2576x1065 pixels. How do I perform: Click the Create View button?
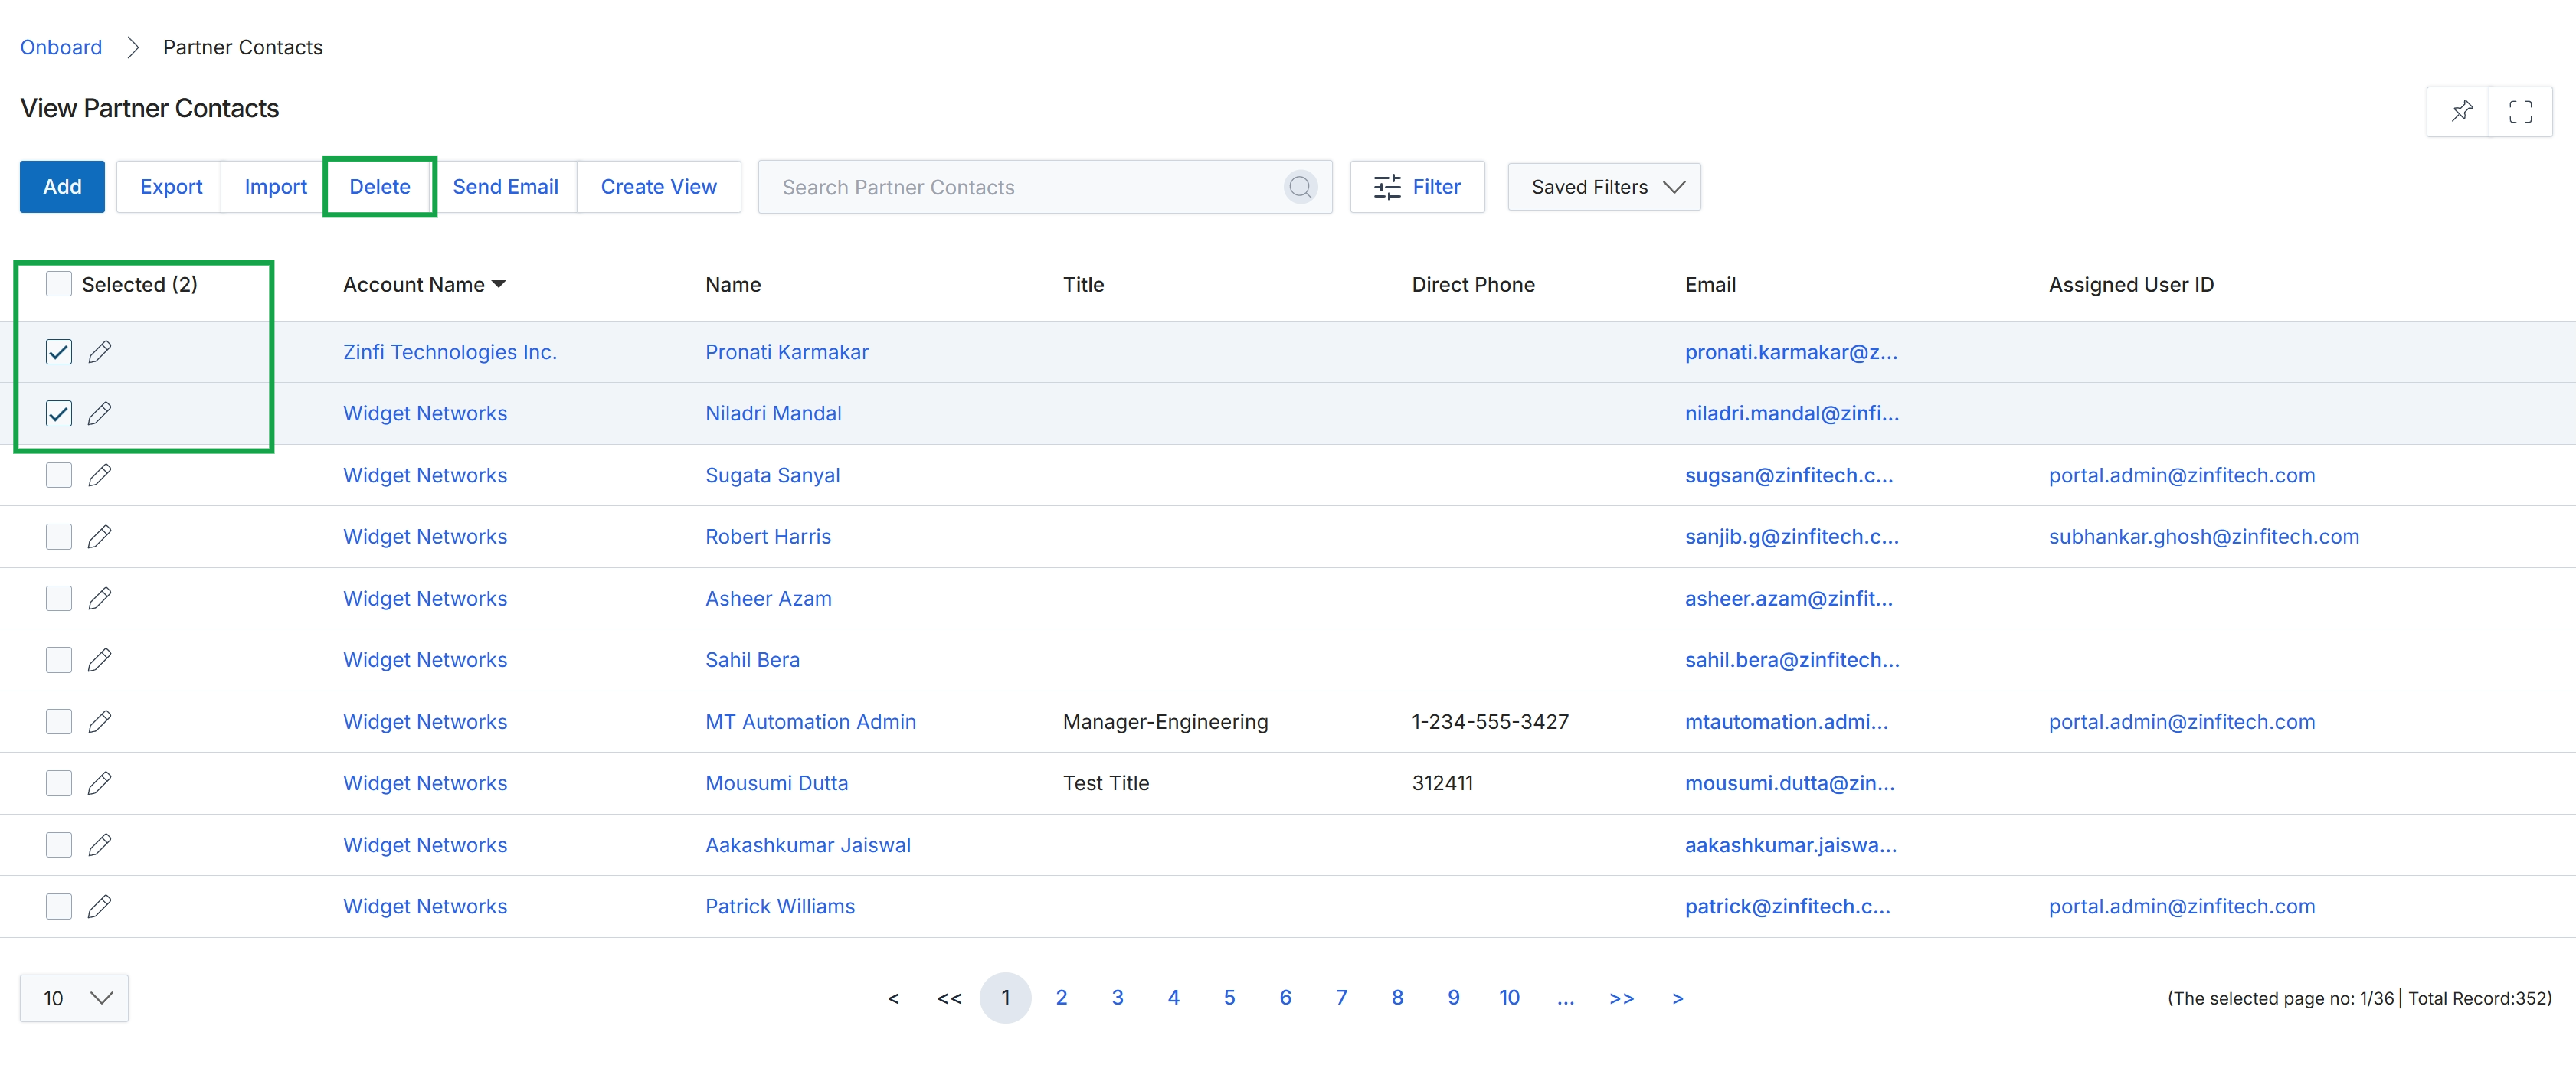659,187
